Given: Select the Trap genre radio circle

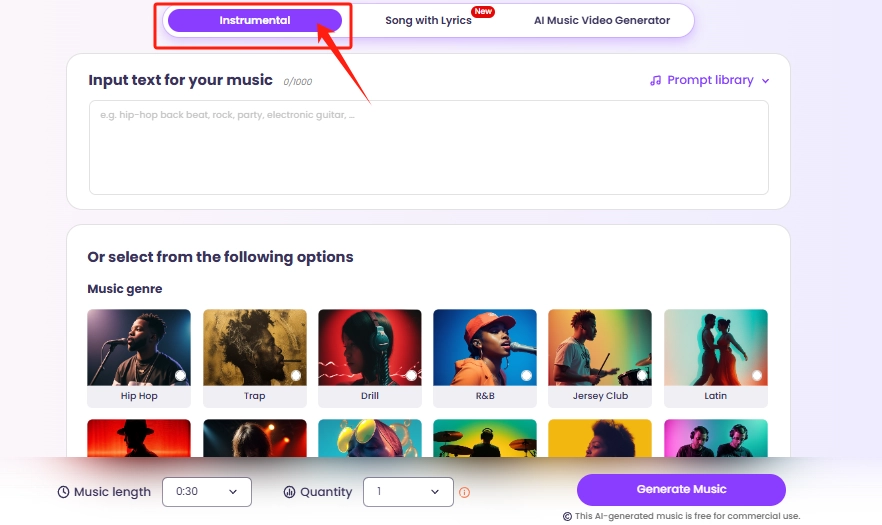Looking at the screenshot, I should coord(296,376).
